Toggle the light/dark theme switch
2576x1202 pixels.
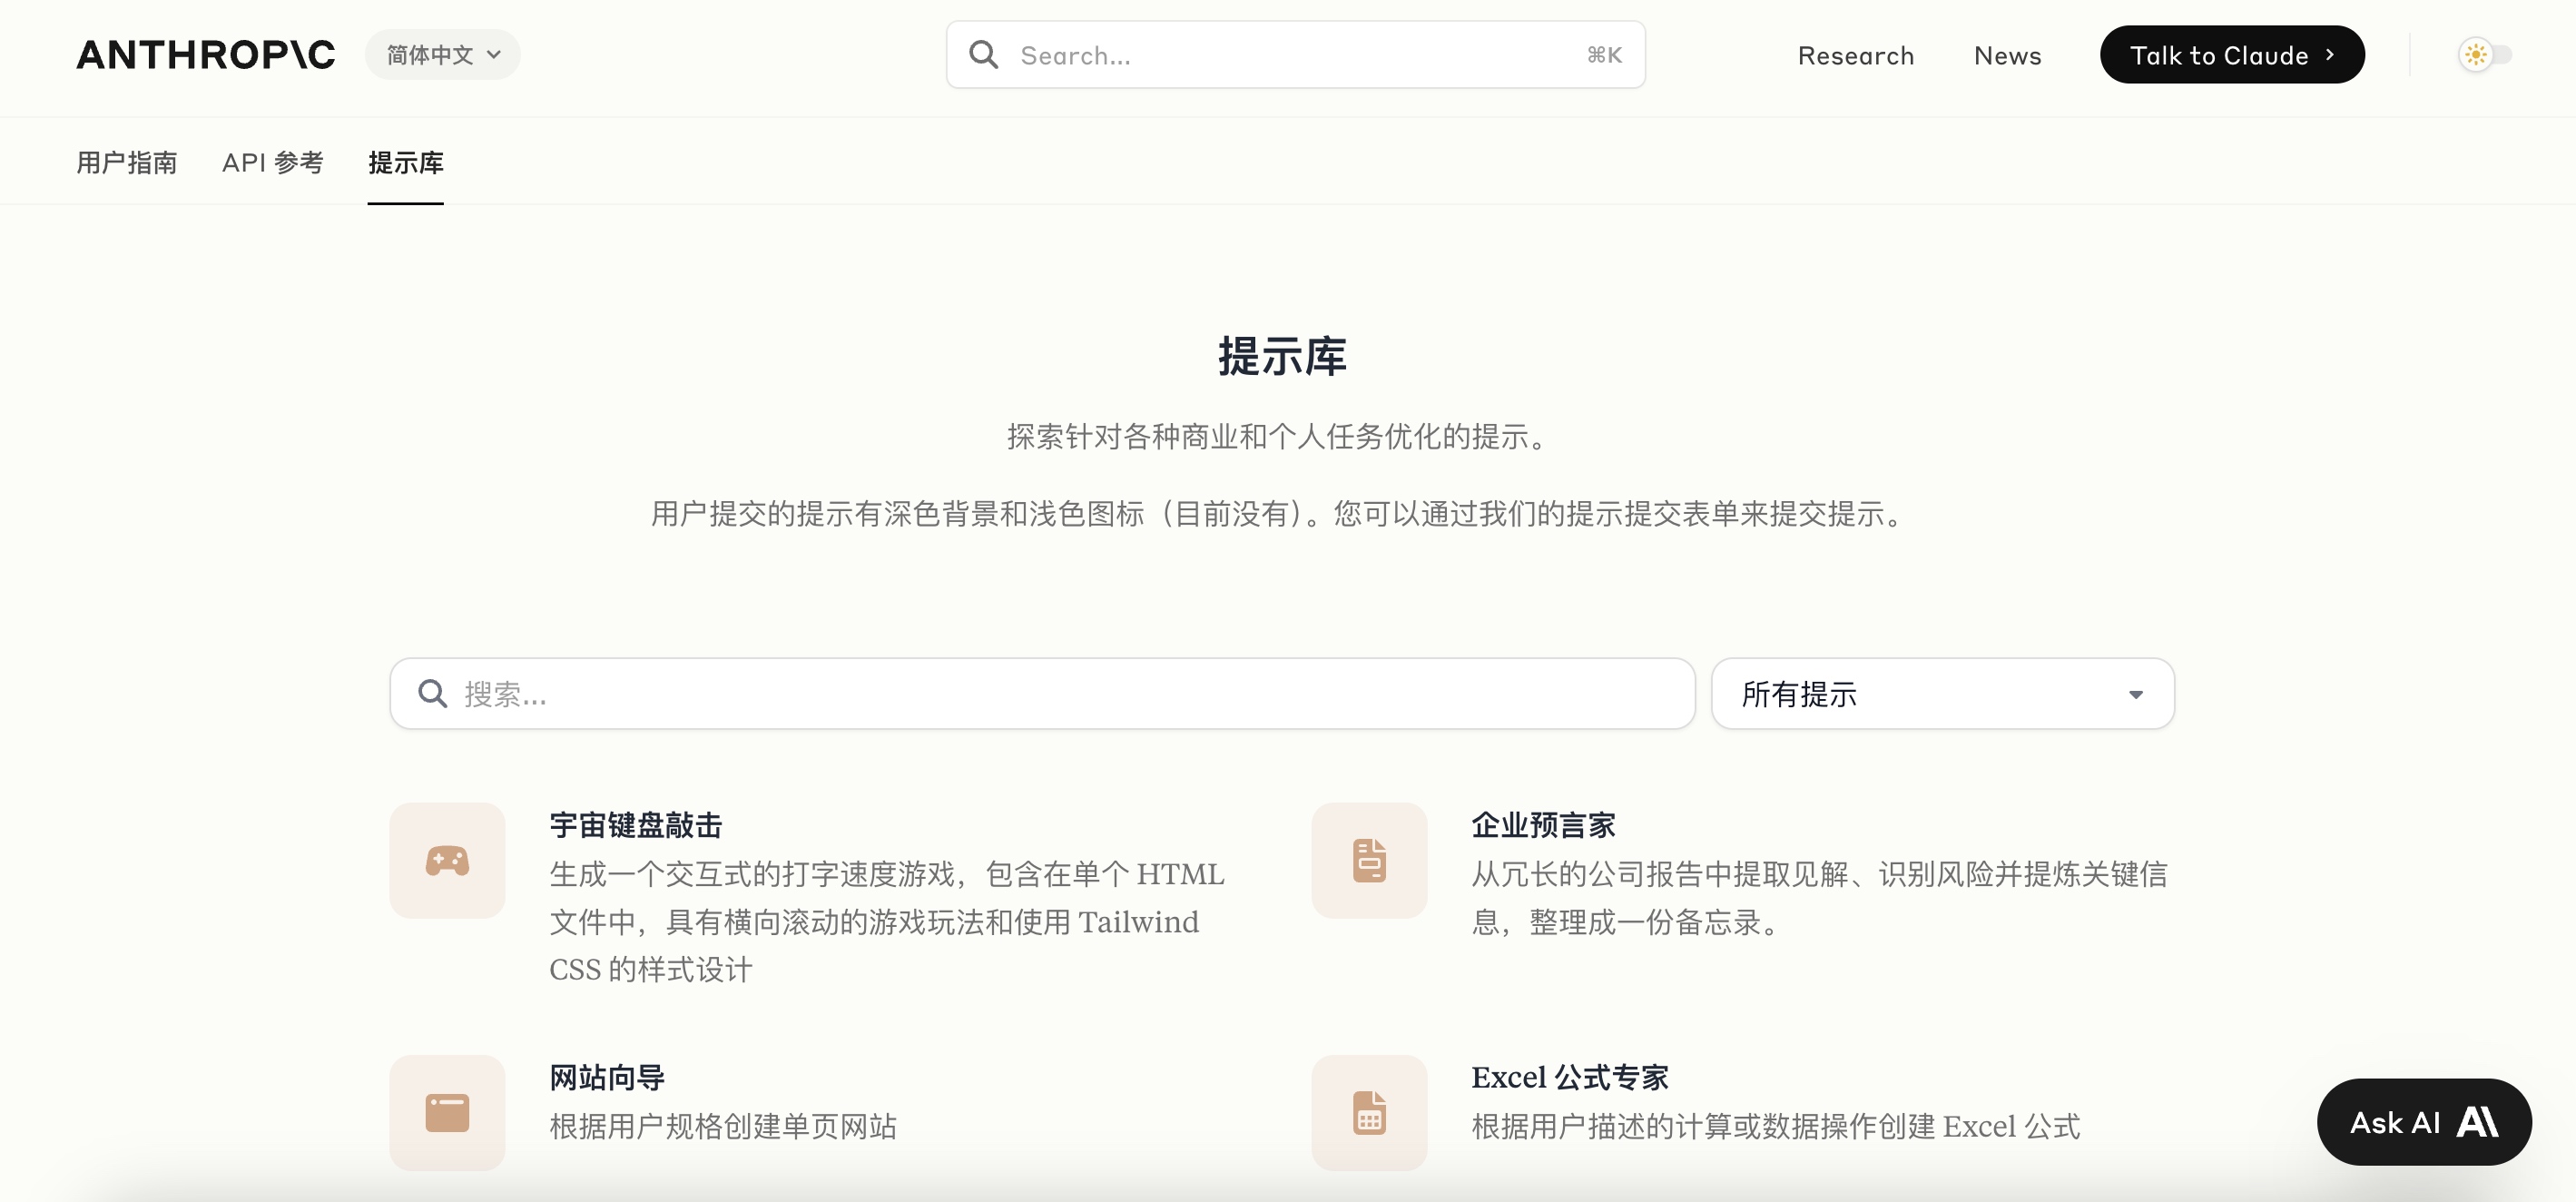(x=2485, y=55)
